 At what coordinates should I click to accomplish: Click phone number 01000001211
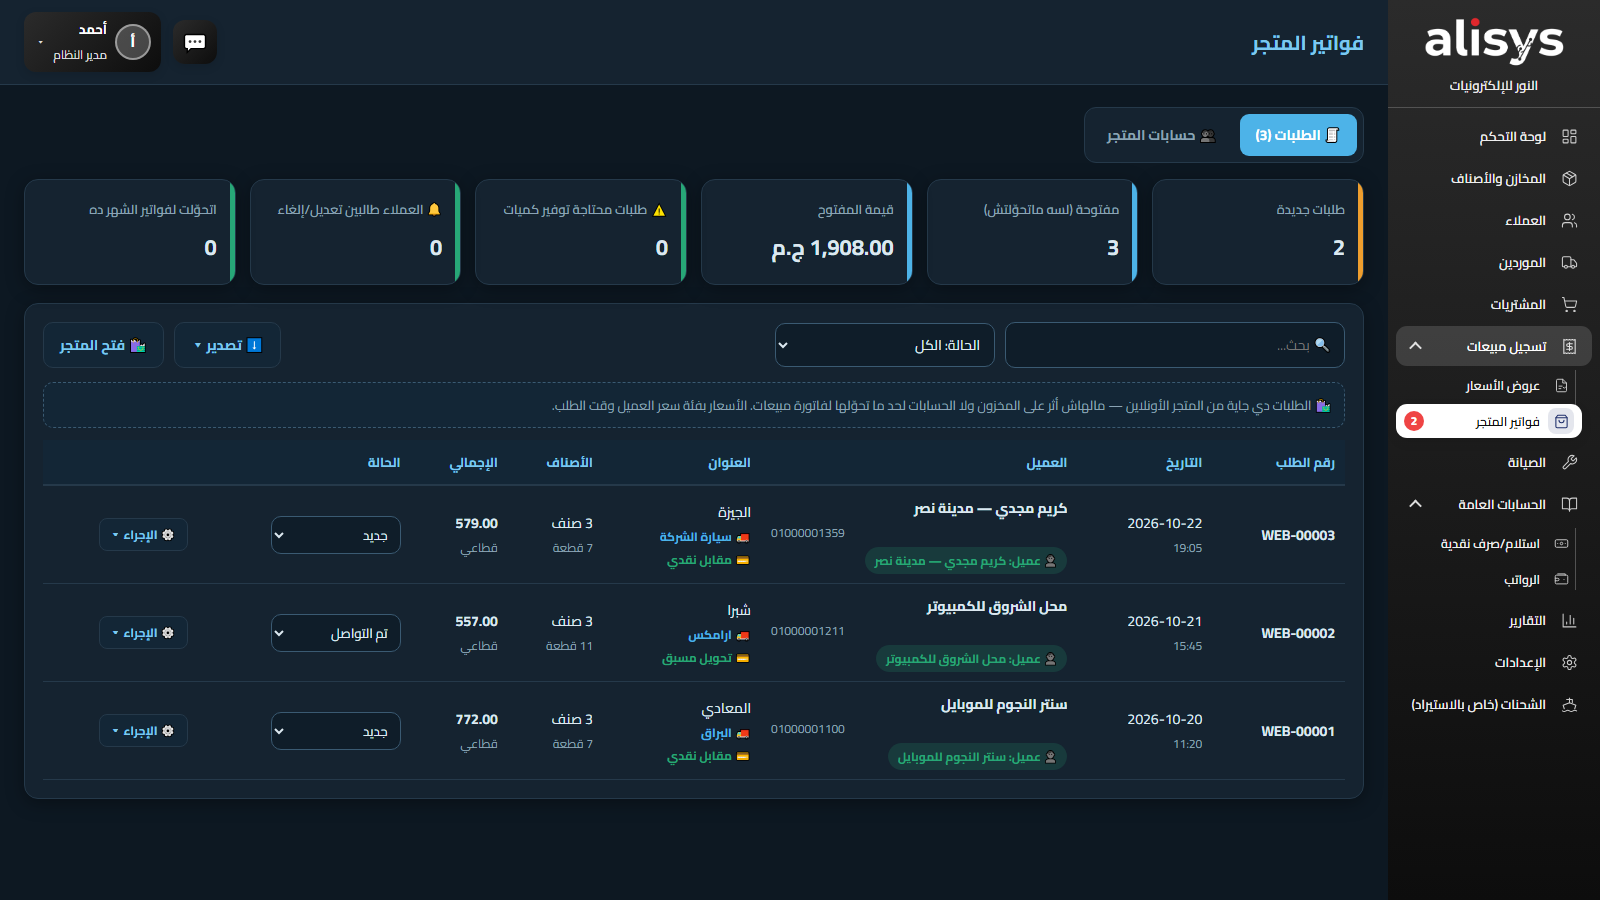[808, 631]
